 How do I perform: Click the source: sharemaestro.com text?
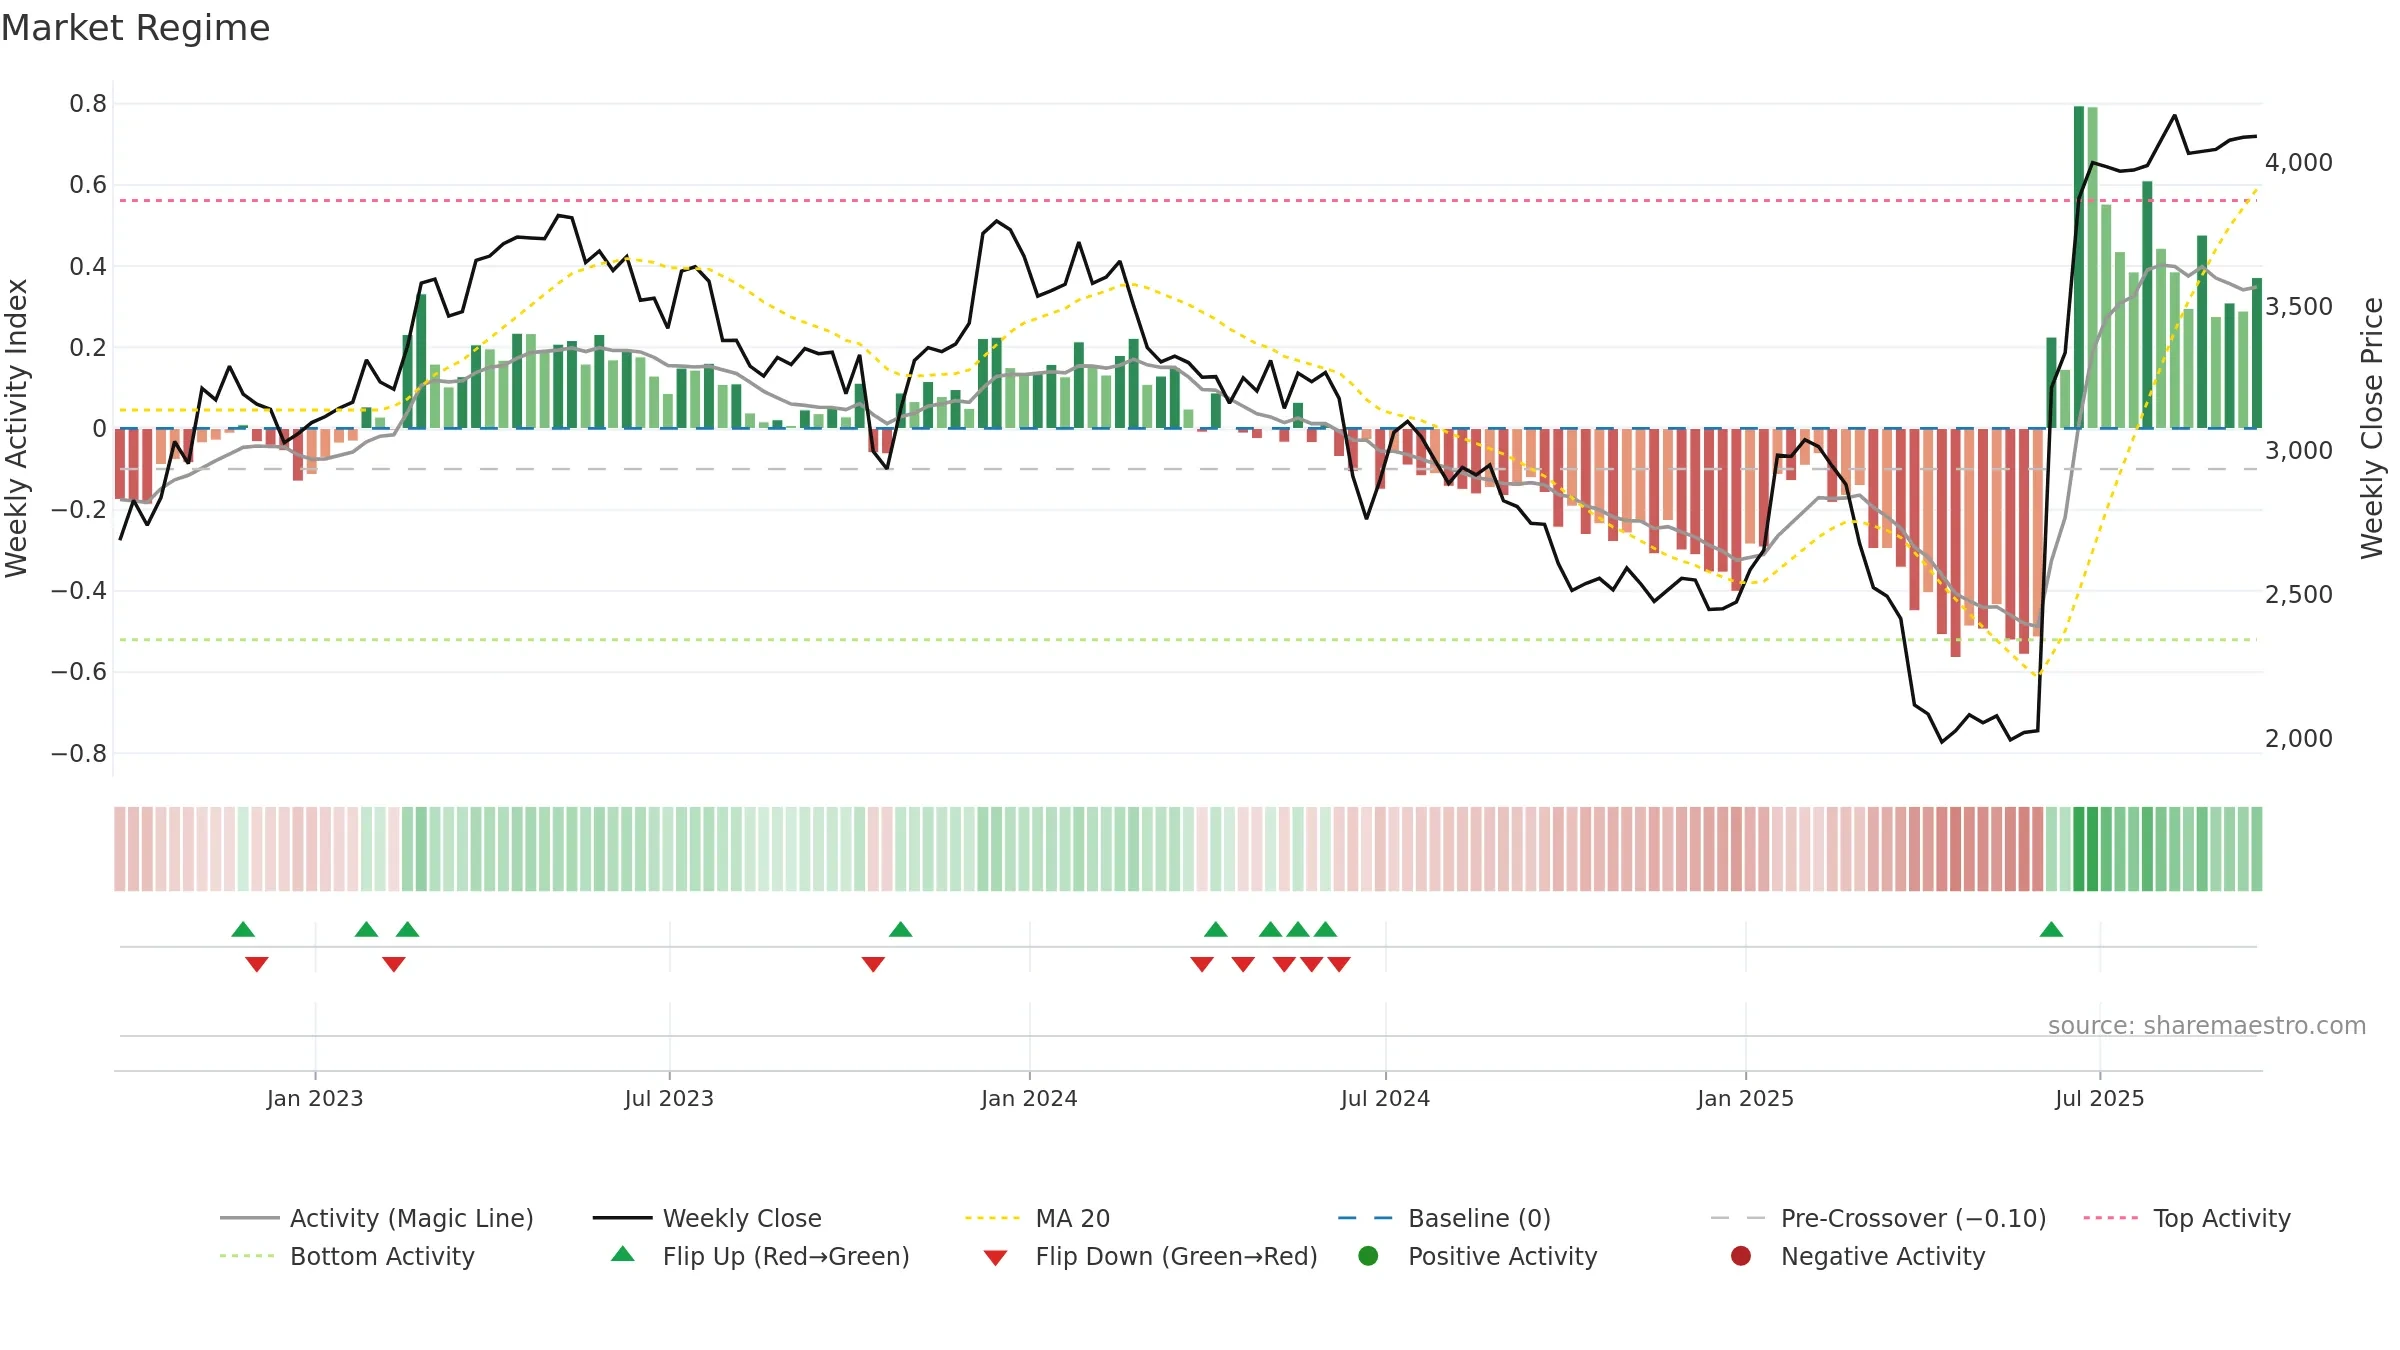[x=2207, y=1025]
